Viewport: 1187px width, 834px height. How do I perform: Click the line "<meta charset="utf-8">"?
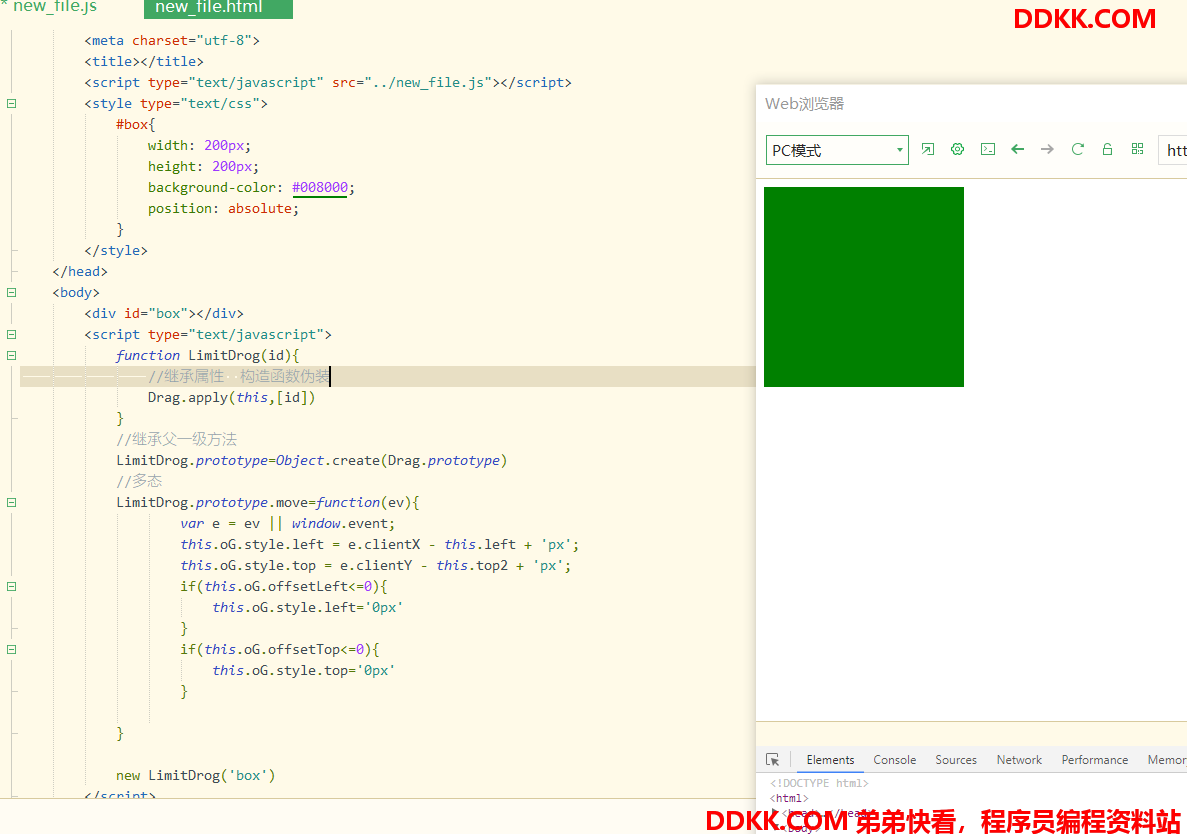pos(172,40)
